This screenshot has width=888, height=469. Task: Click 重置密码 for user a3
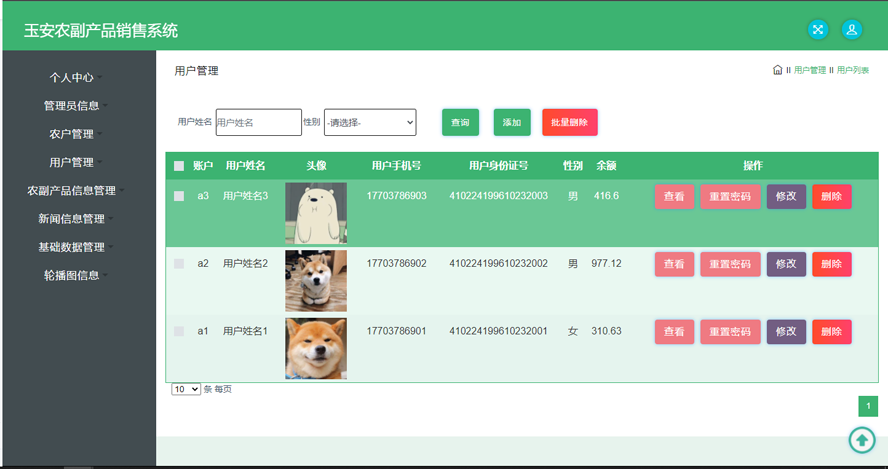731,197
